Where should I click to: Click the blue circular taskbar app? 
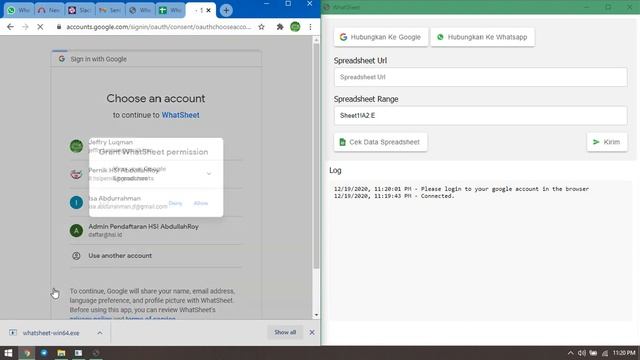(44, 353)
